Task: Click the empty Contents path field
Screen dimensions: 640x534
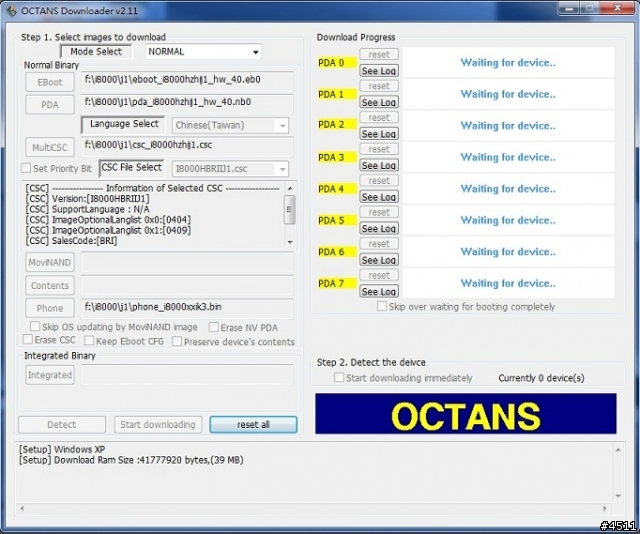Action: 187,285
